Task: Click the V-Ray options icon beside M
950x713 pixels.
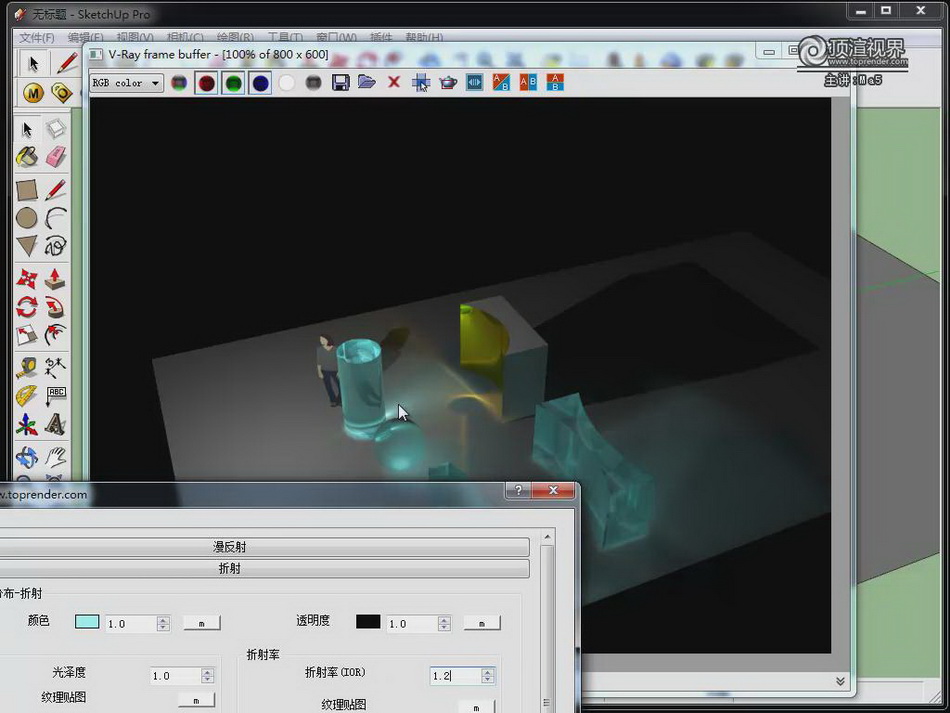Action: (61, 93)
